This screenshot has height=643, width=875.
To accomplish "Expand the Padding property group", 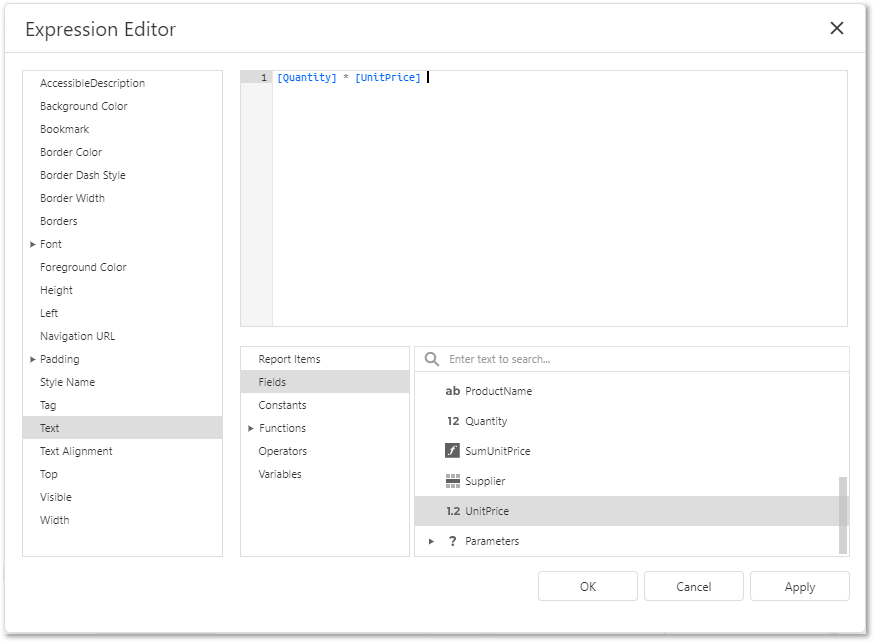I will pos(33,359).
